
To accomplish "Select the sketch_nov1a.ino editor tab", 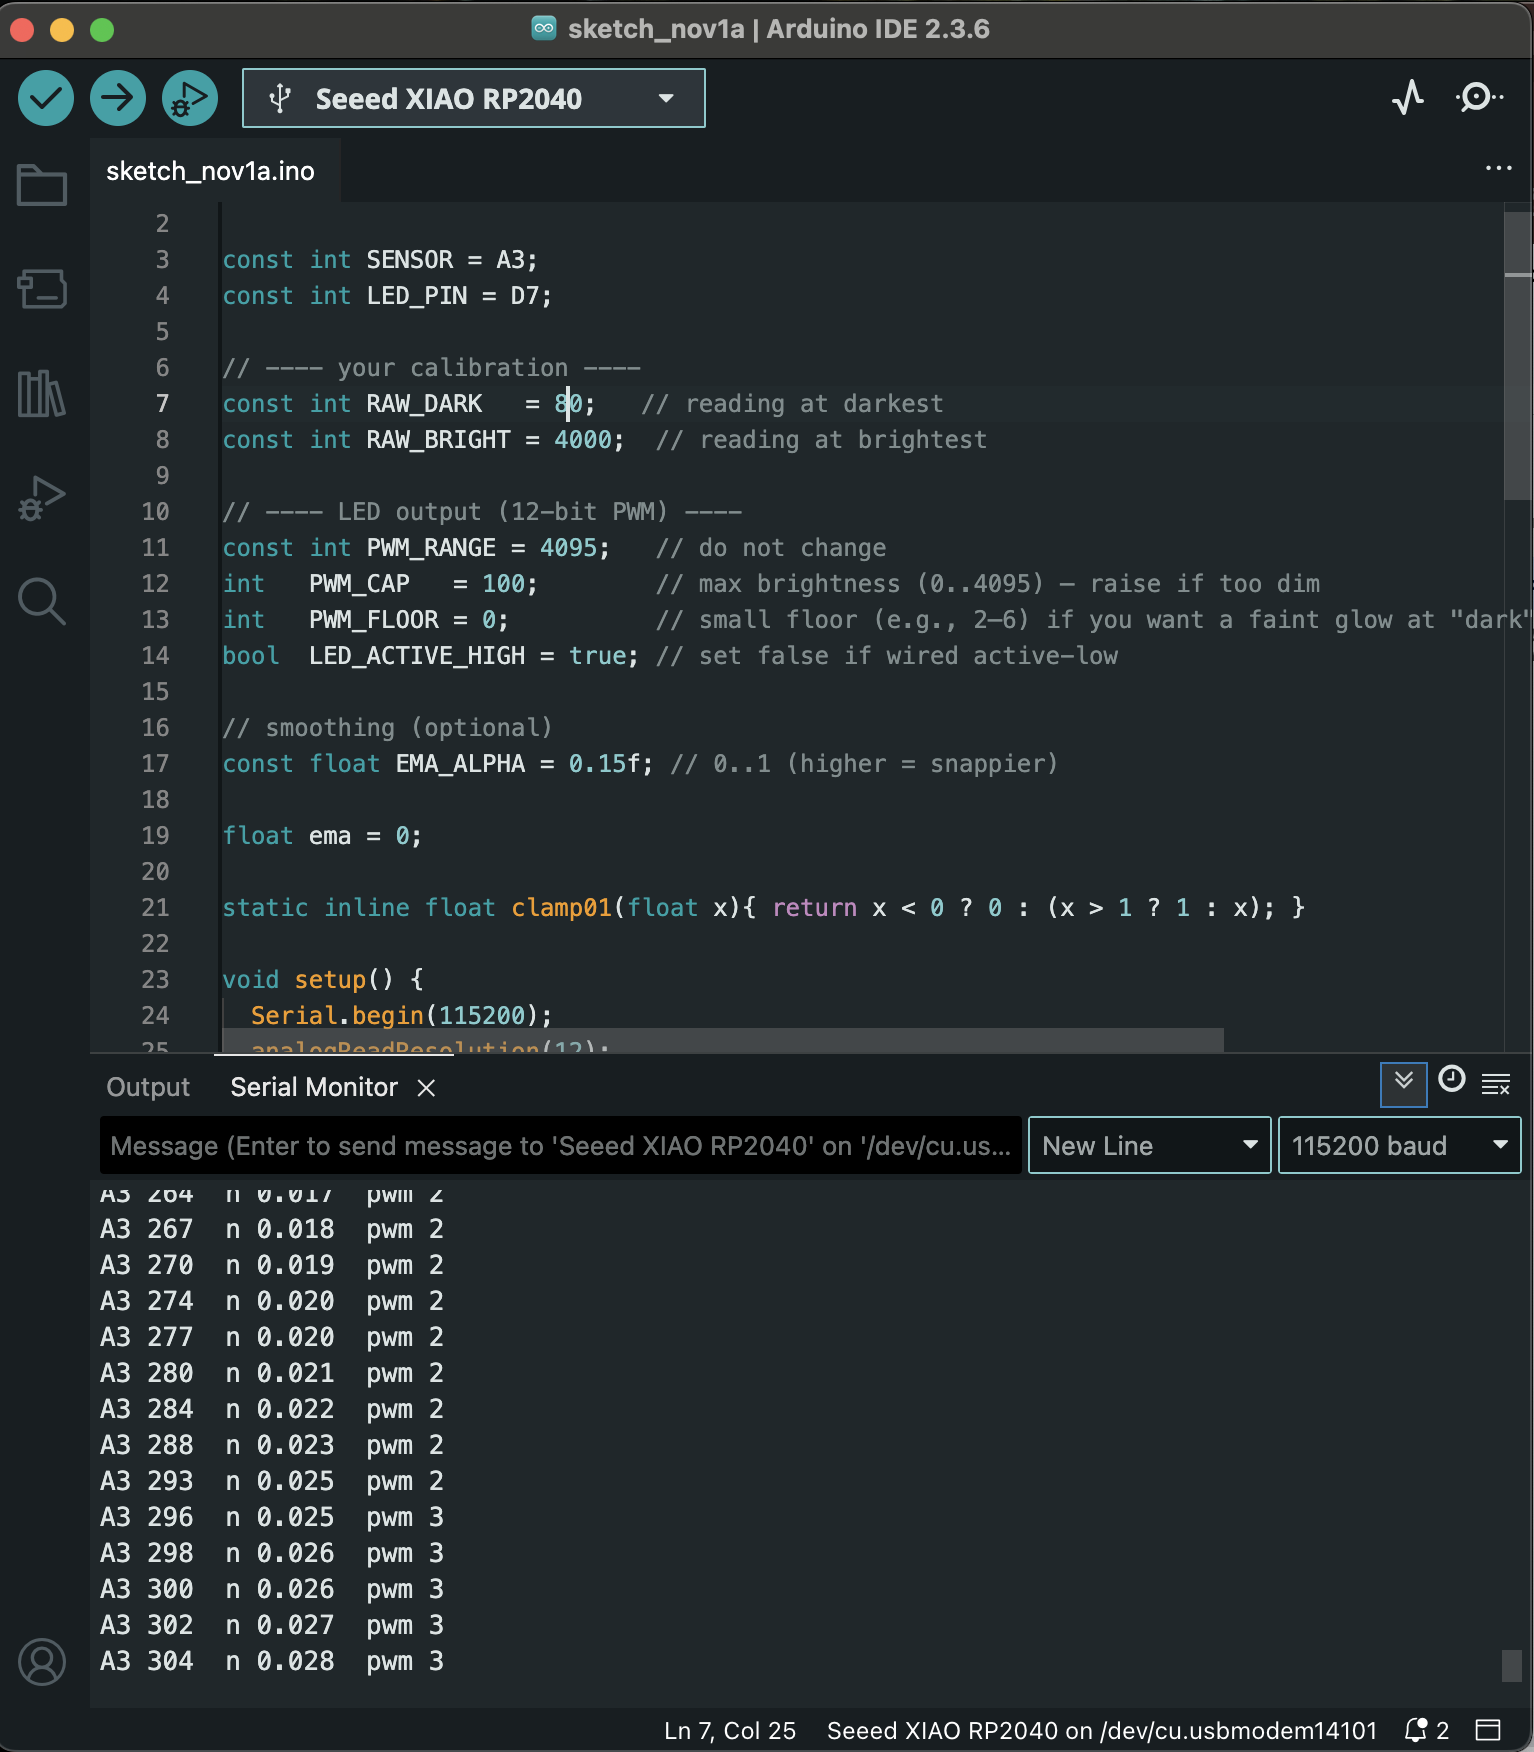I will click(210, 171).
